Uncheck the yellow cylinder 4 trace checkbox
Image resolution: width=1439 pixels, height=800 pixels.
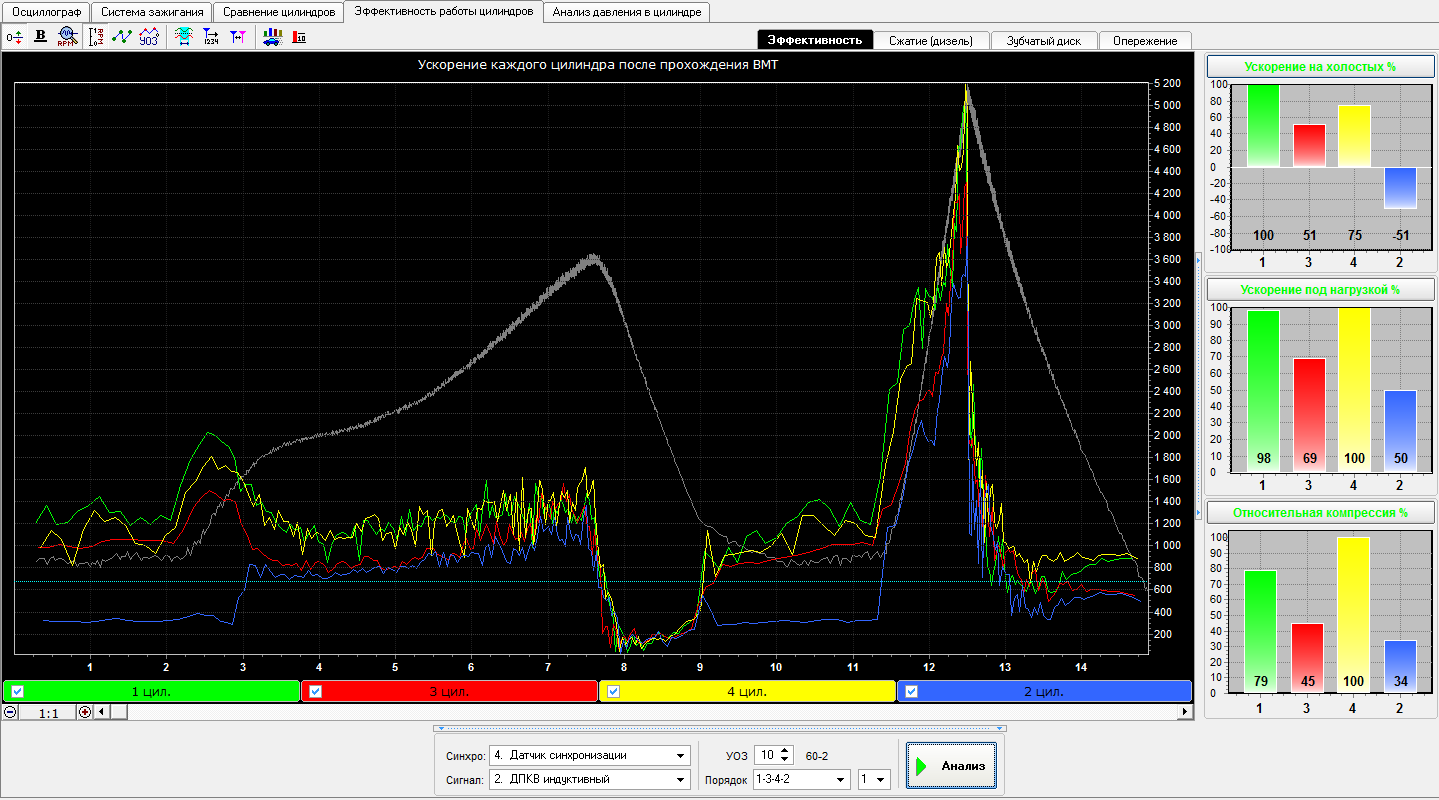(x=613, y=691)
